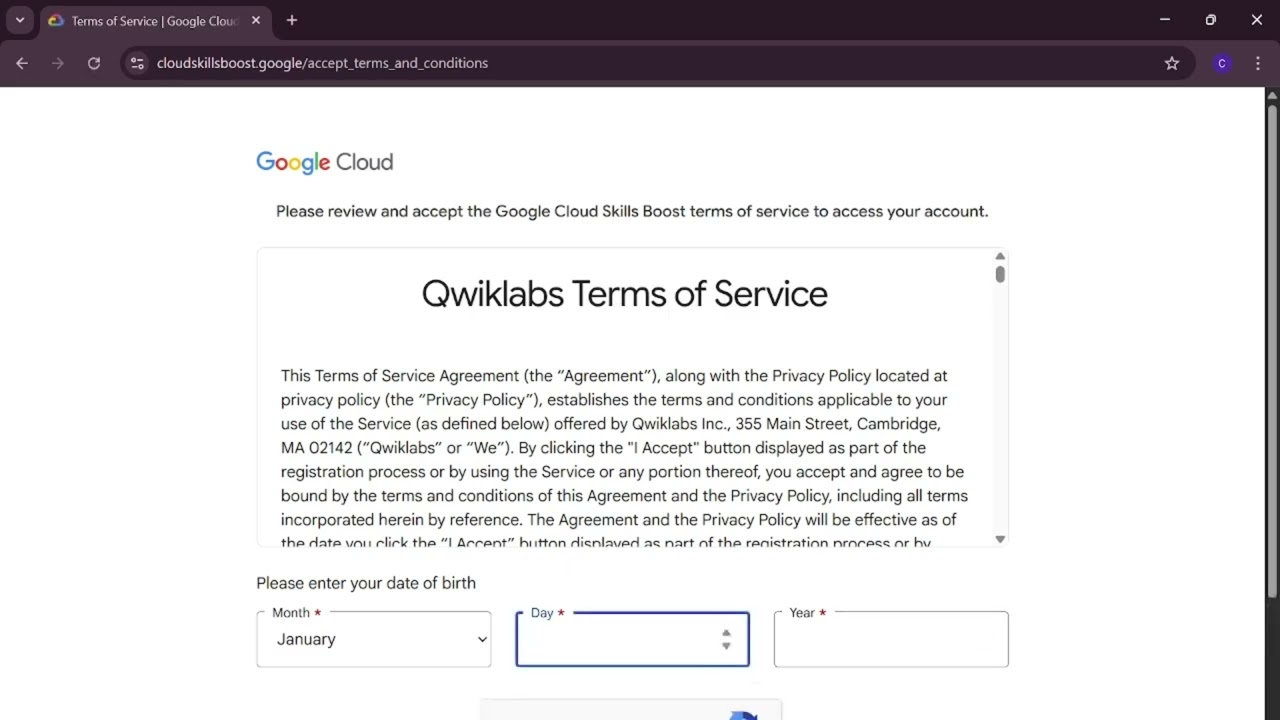Open the tab search dropdown arrow
Viewport: 1280px width, 720px height.
pyautogui.click(x=19, y=20)
